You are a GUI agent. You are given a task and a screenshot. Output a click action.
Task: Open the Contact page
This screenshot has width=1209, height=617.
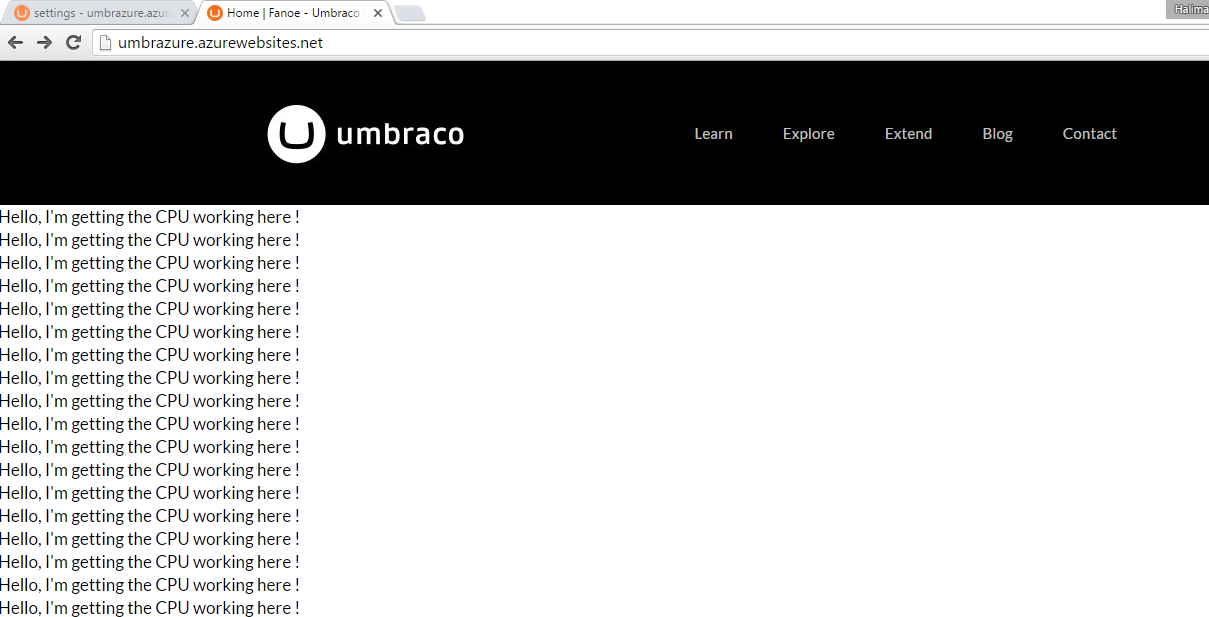[x=1089, y=134]
